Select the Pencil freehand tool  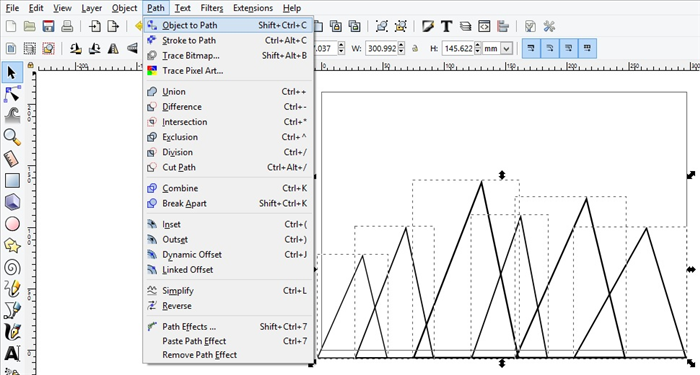click(12, 288)
